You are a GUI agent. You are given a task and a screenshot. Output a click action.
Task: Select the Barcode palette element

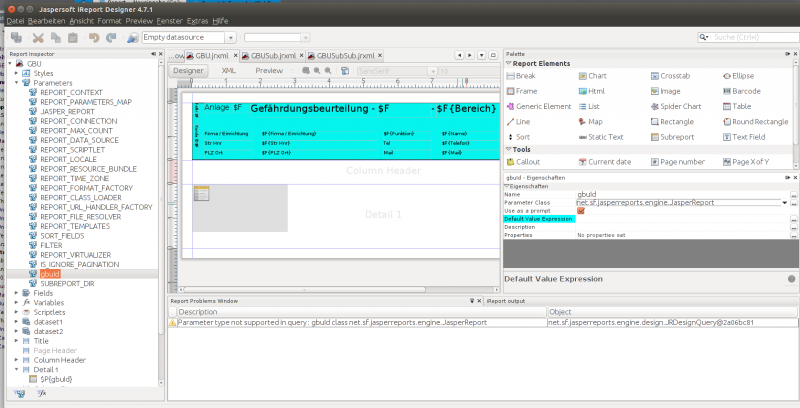click(742, 91)
